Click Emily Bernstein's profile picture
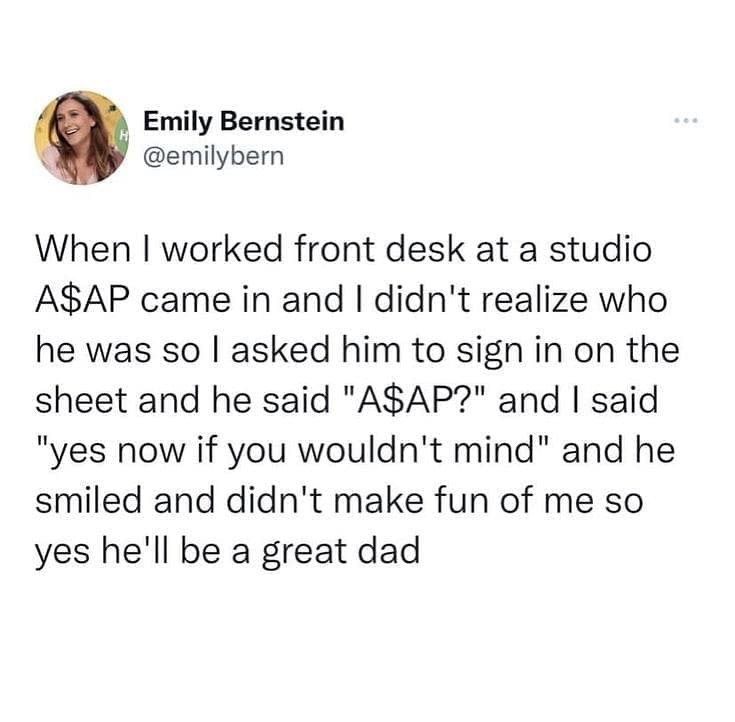The height and width of the screenshot is (722, 735). [78, 137]
